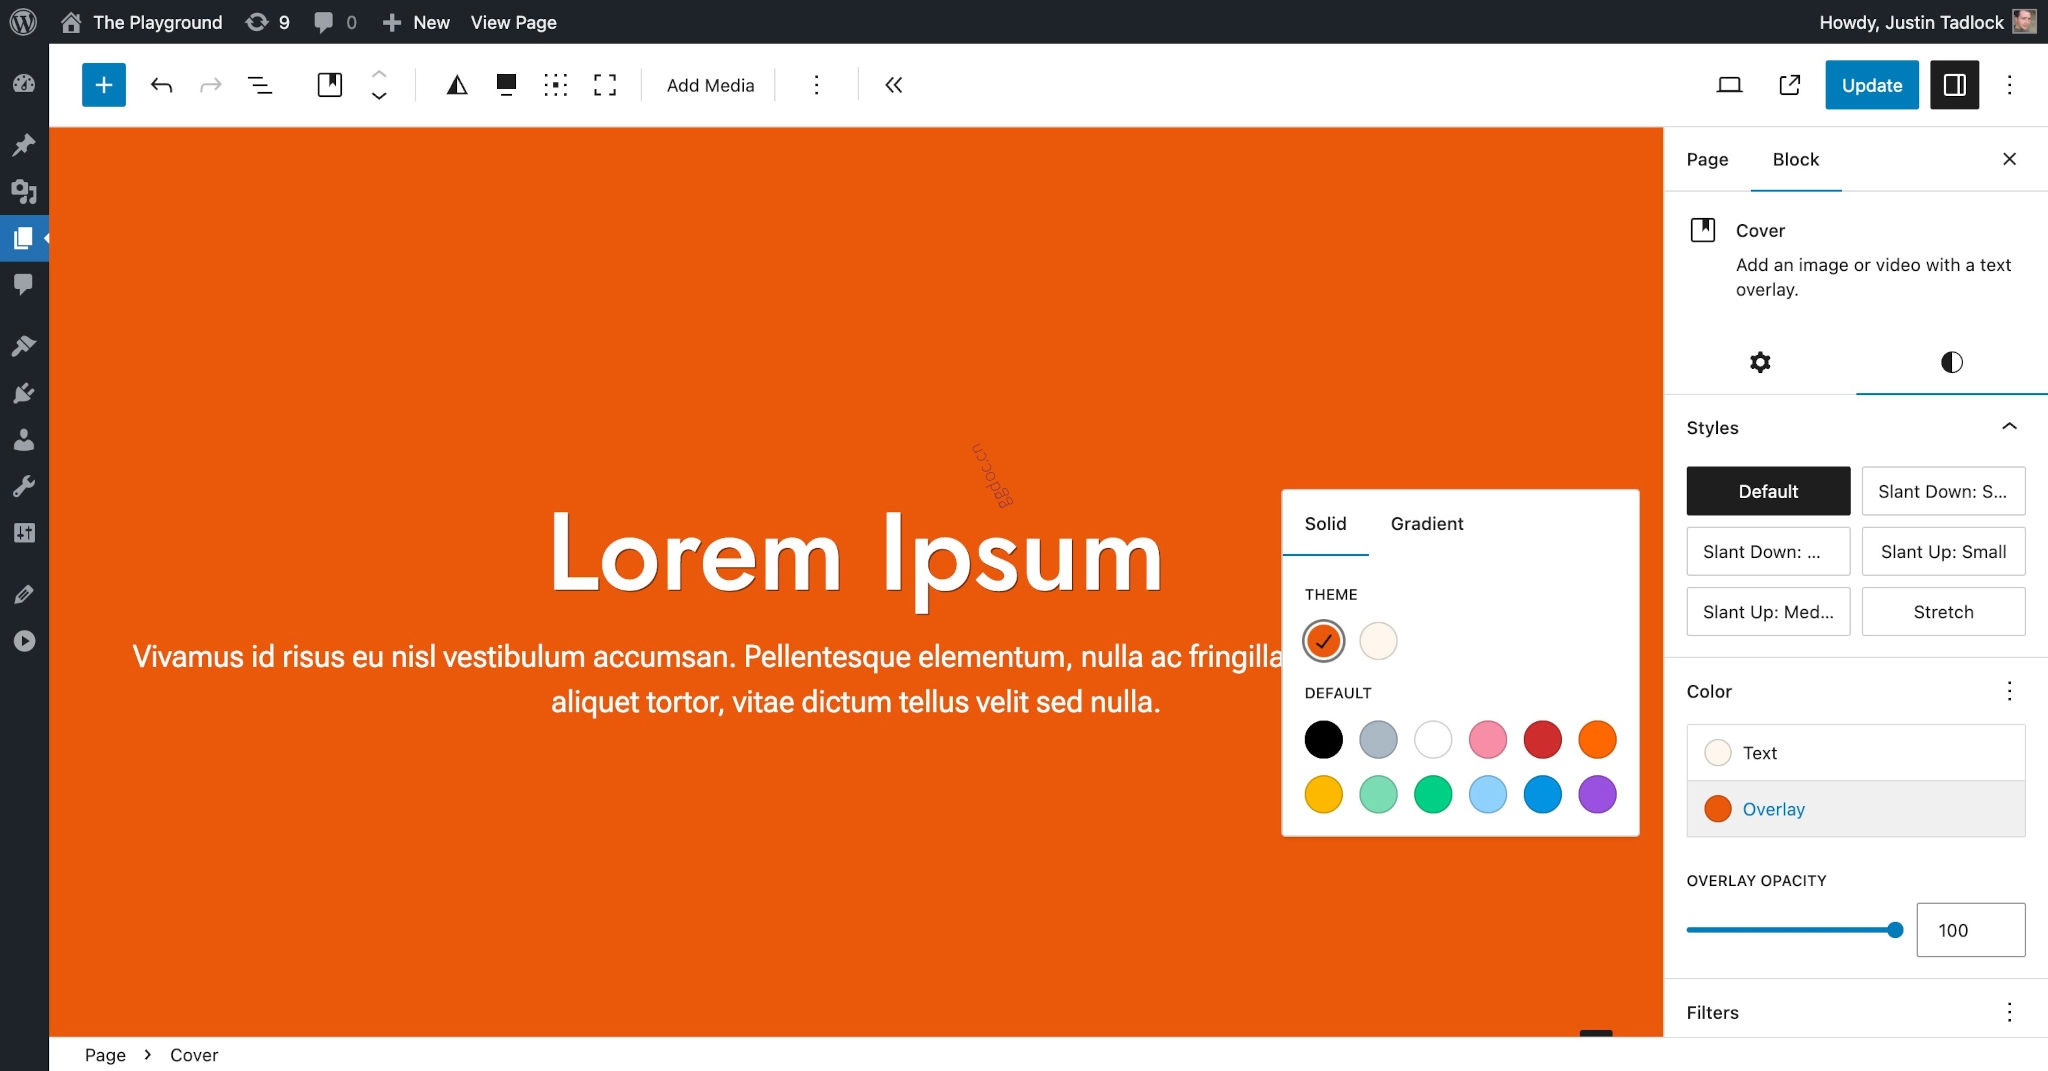This screenshot has height=1071, width=2048.
Task: View page in new tab icon
Action: pyautogui.click(x=1790, y=85)
